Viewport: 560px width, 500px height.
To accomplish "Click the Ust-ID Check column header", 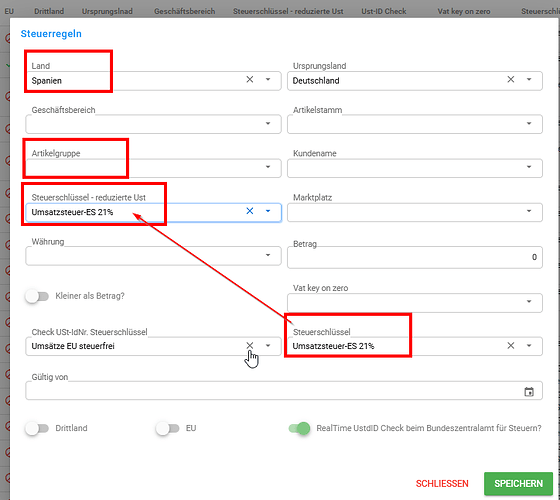I will click(x=384, y=11).
